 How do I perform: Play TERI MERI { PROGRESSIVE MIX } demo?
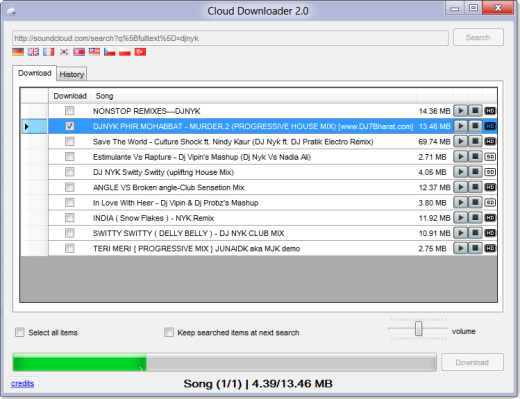(x=461, y=248)
